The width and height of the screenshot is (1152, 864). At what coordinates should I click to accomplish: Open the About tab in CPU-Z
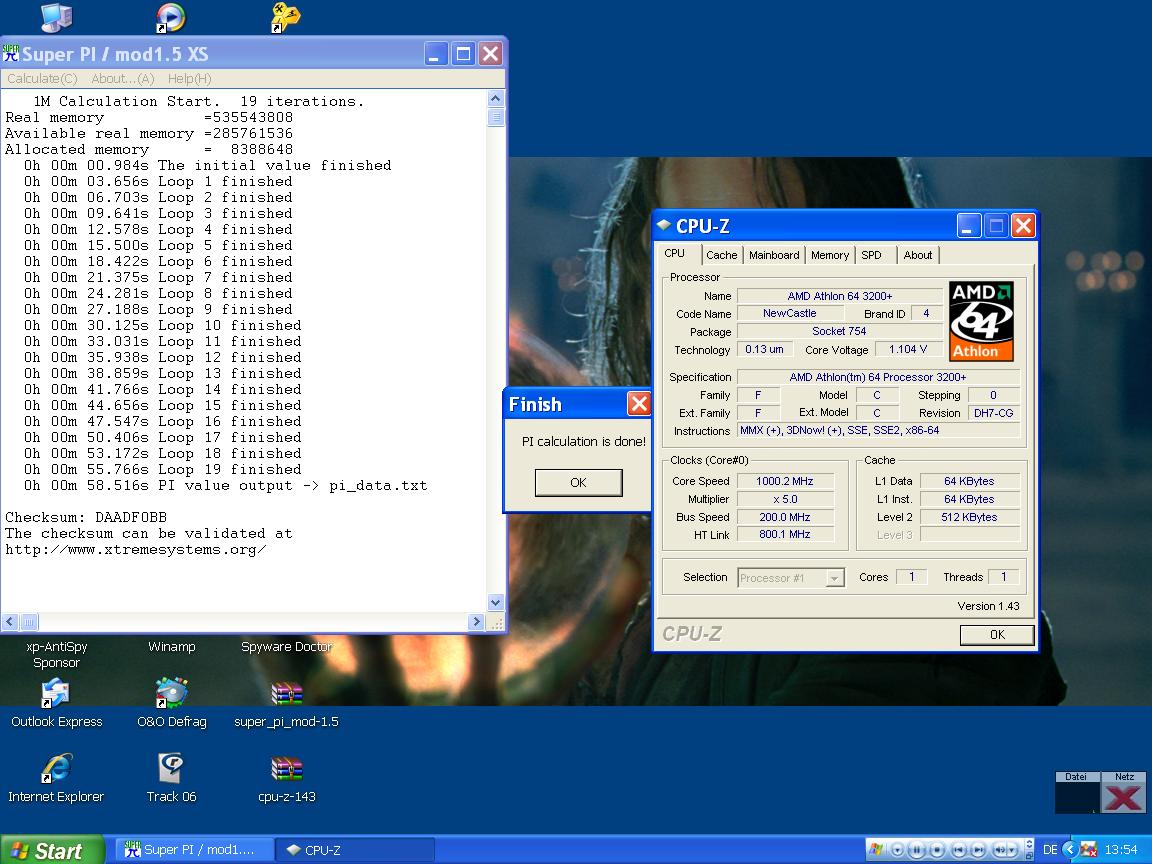coord(918,255)
